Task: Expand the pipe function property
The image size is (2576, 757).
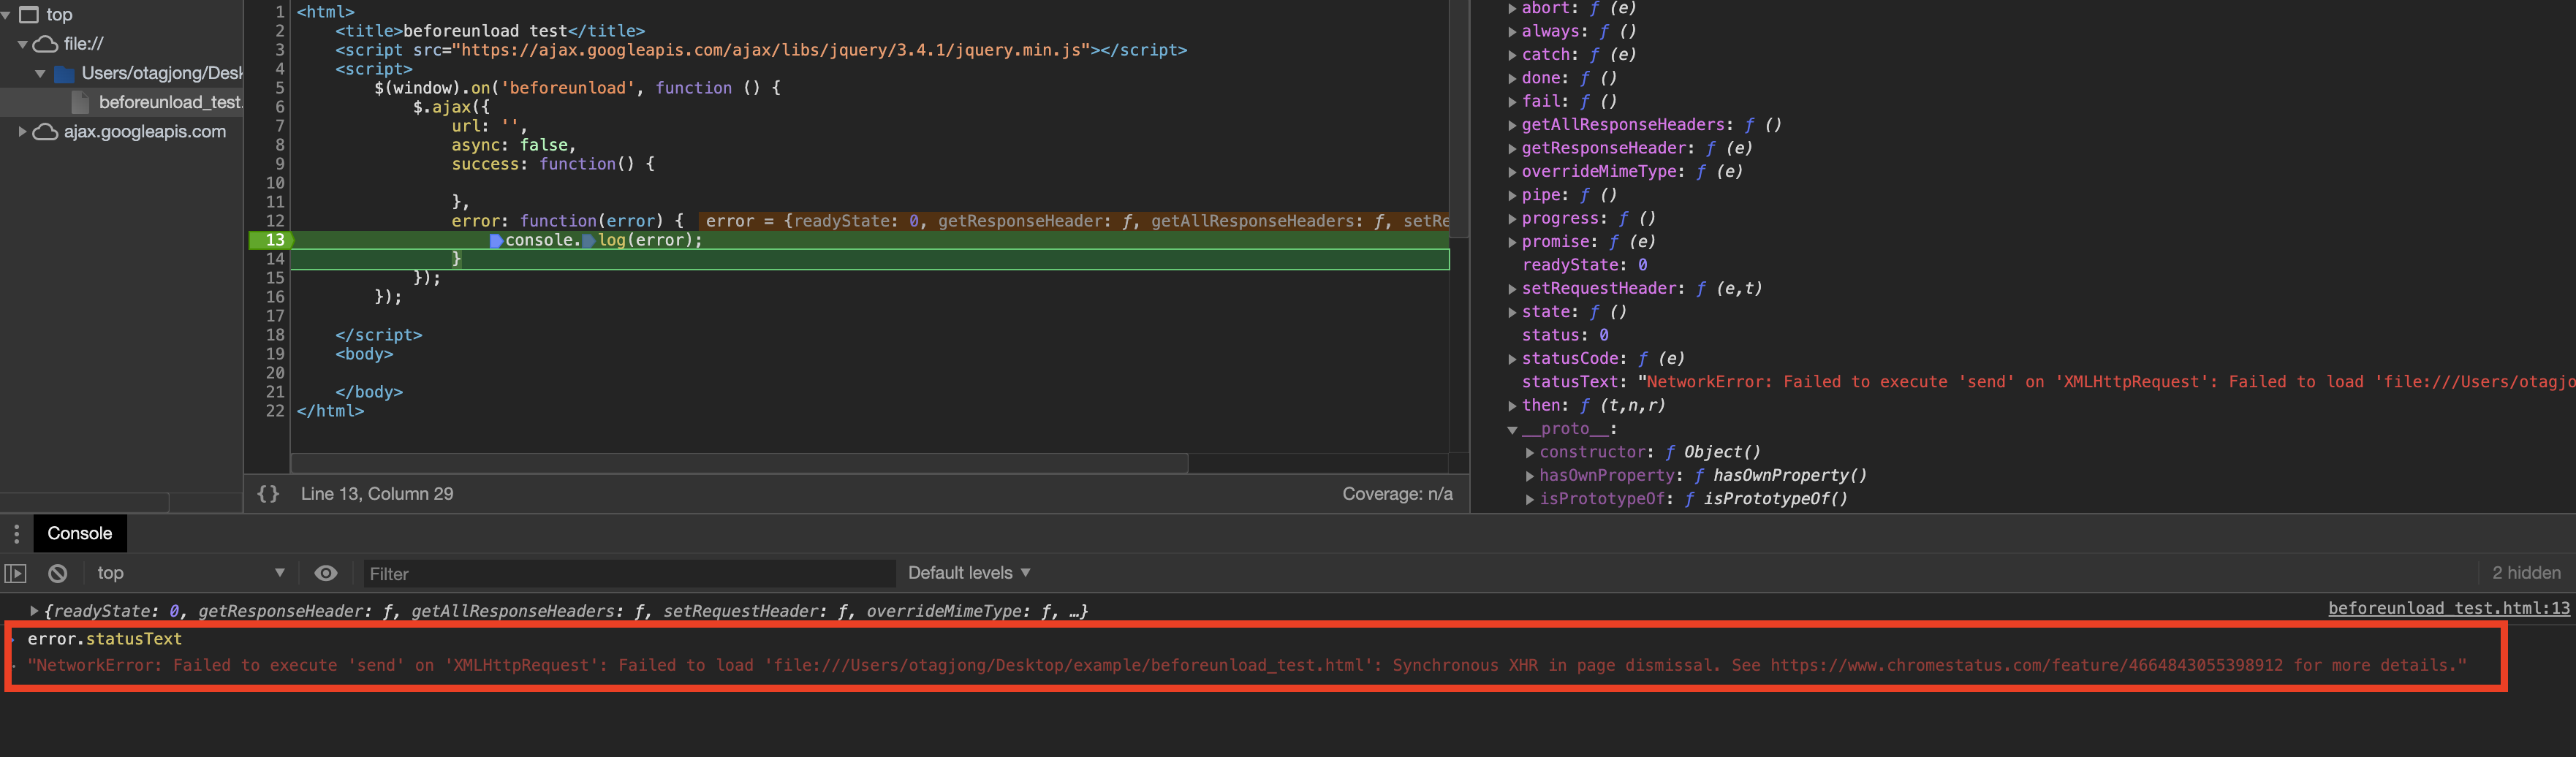Action: 1513,195
